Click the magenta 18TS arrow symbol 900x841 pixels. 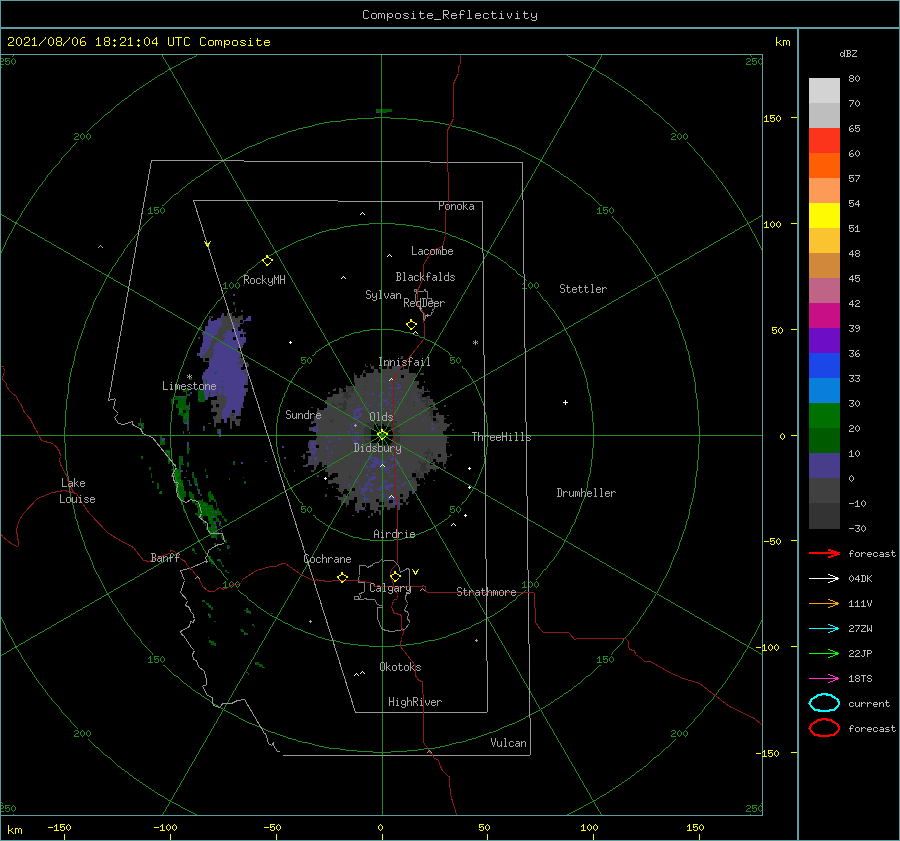[824, 679]
